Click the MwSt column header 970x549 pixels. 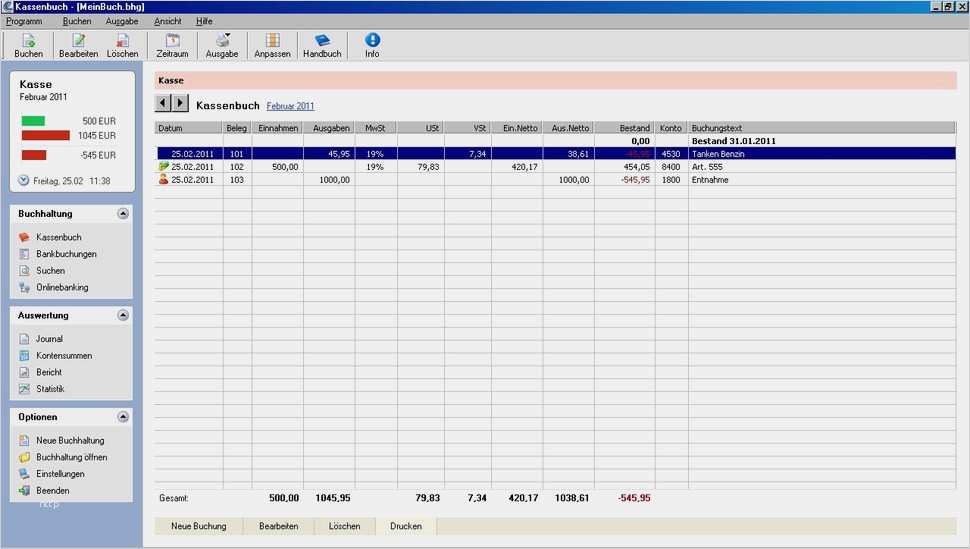pos(376,128)
